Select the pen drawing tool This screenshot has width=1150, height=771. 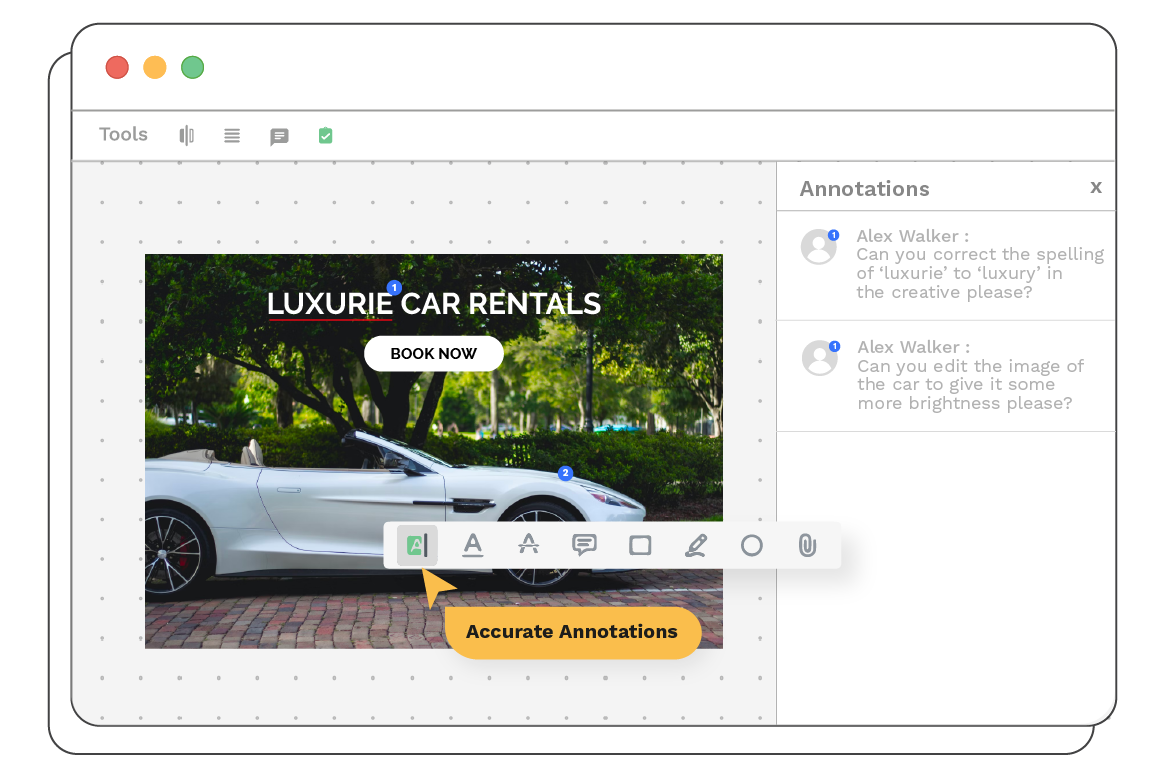pyautogui.click(x=696, y=545)
